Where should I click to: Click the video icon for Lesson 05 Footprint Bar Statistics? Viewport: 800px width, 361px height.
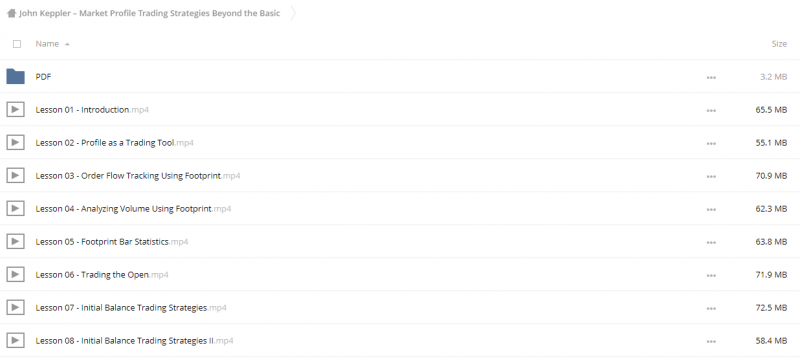15,241
